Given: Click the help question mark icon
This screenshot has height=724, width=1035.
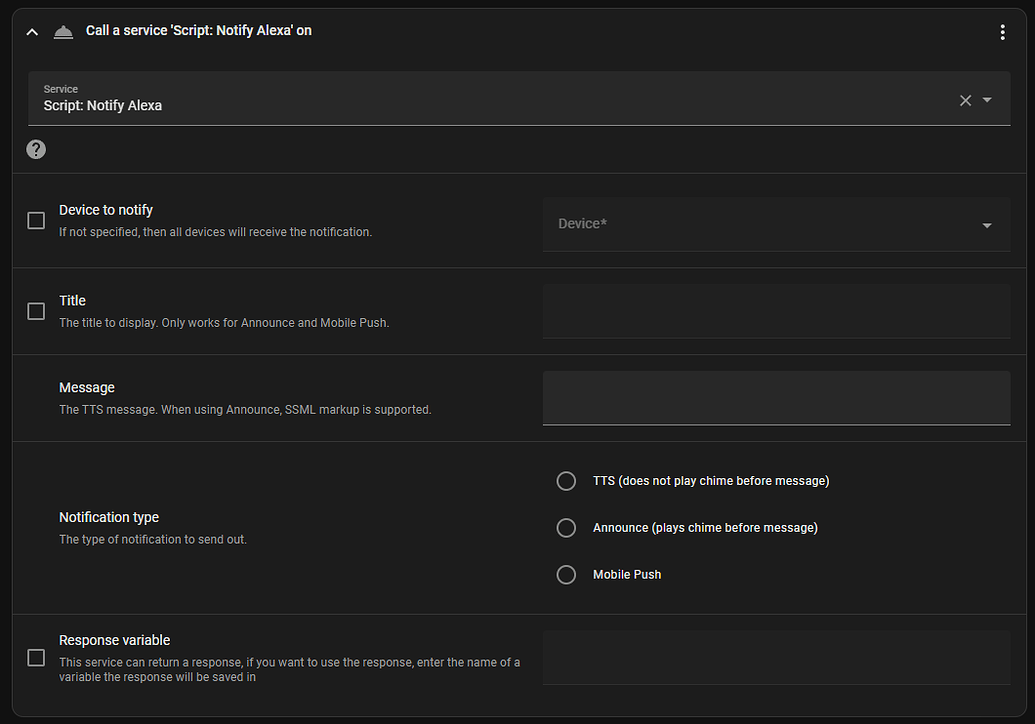Looking at the screenshot, I should click(36, 149).
